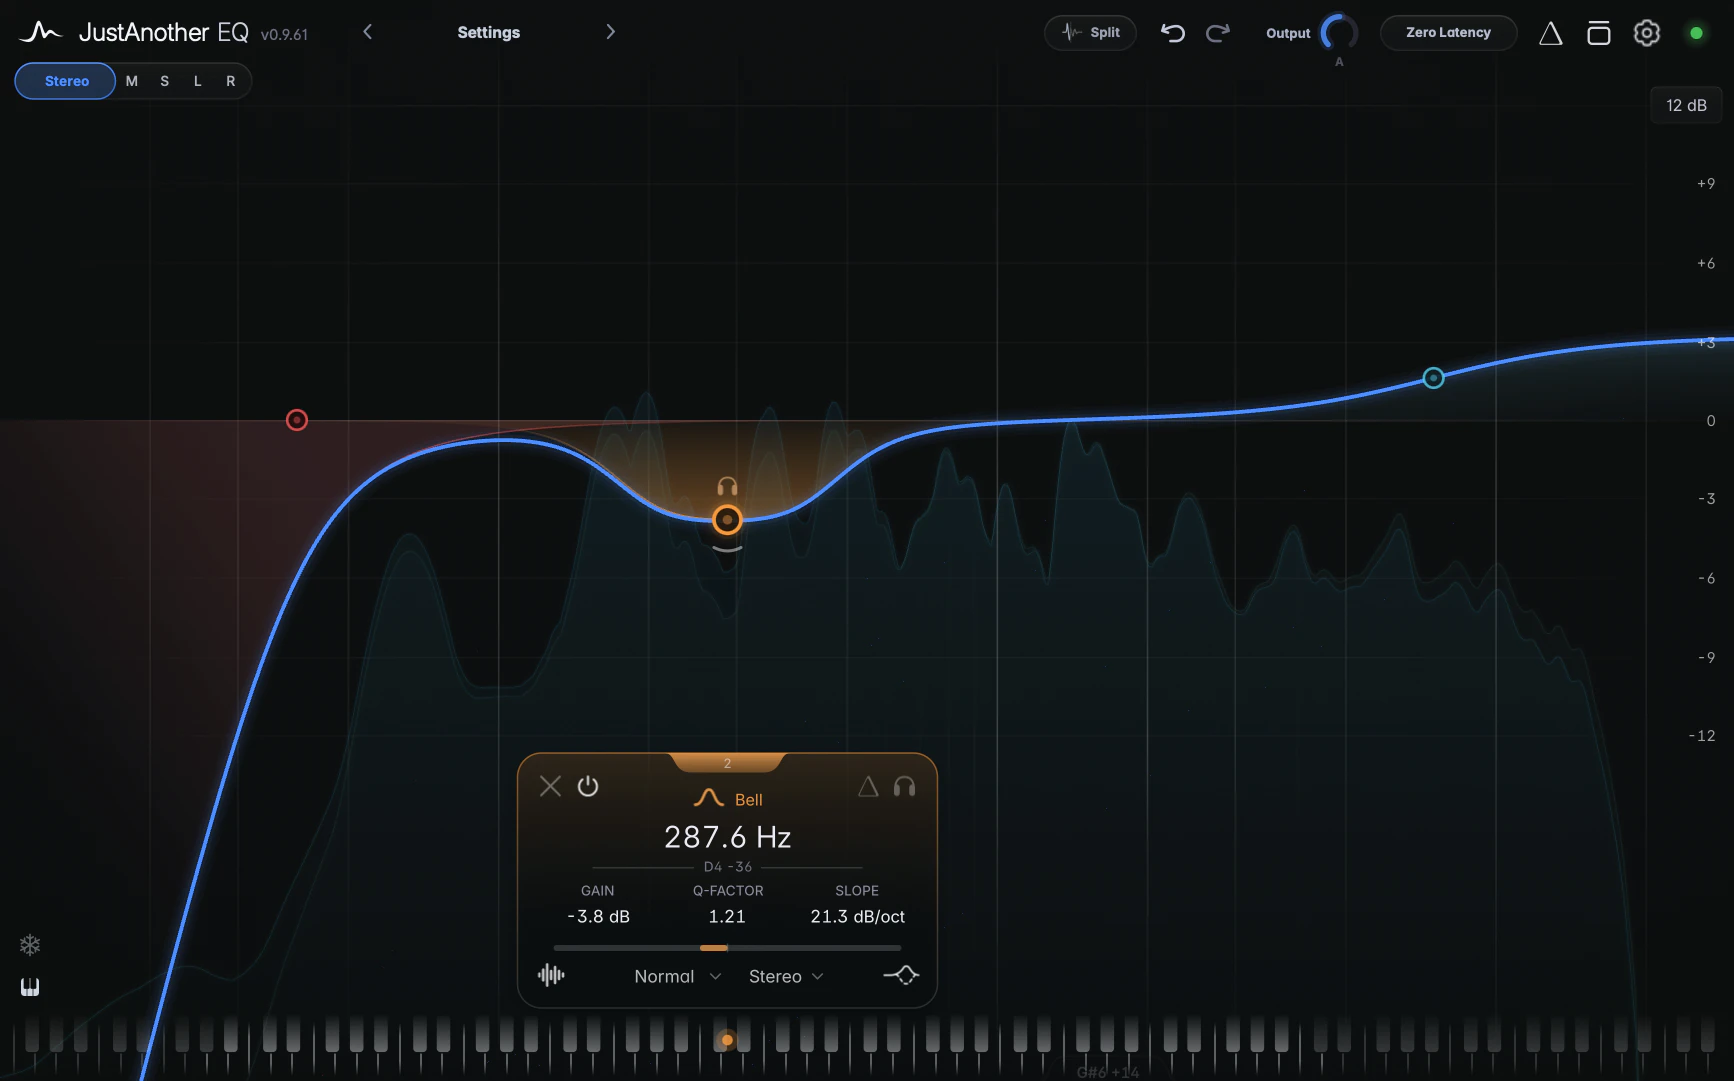Click the band split node icon in panel
The image size is (1734, 1081).
(901, 975)
